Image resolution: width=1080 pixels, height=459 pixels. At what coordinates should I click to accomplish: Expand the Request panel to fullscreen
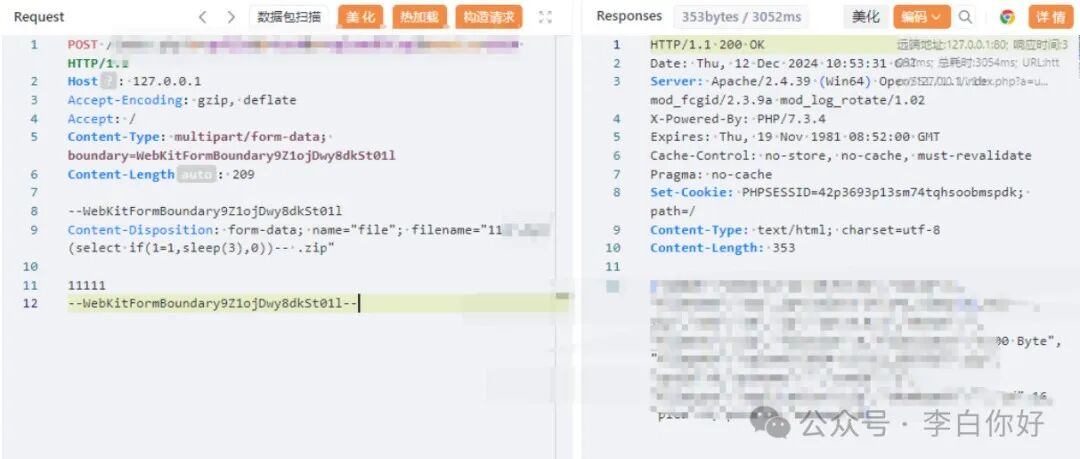point(546,17)
